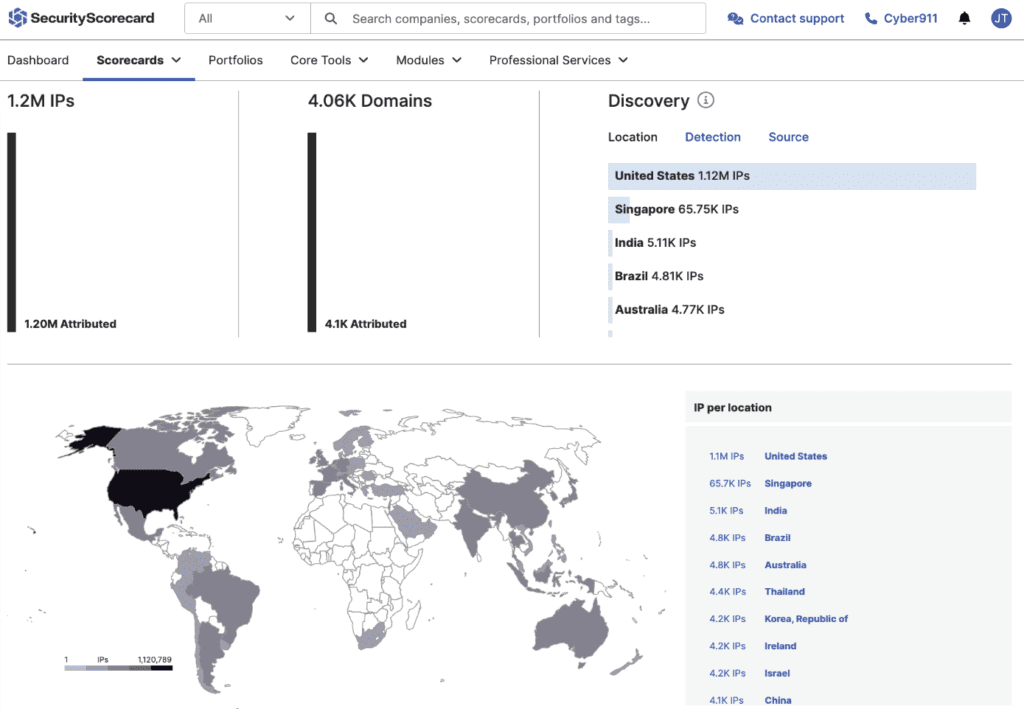Click the Contact support link

795,18
